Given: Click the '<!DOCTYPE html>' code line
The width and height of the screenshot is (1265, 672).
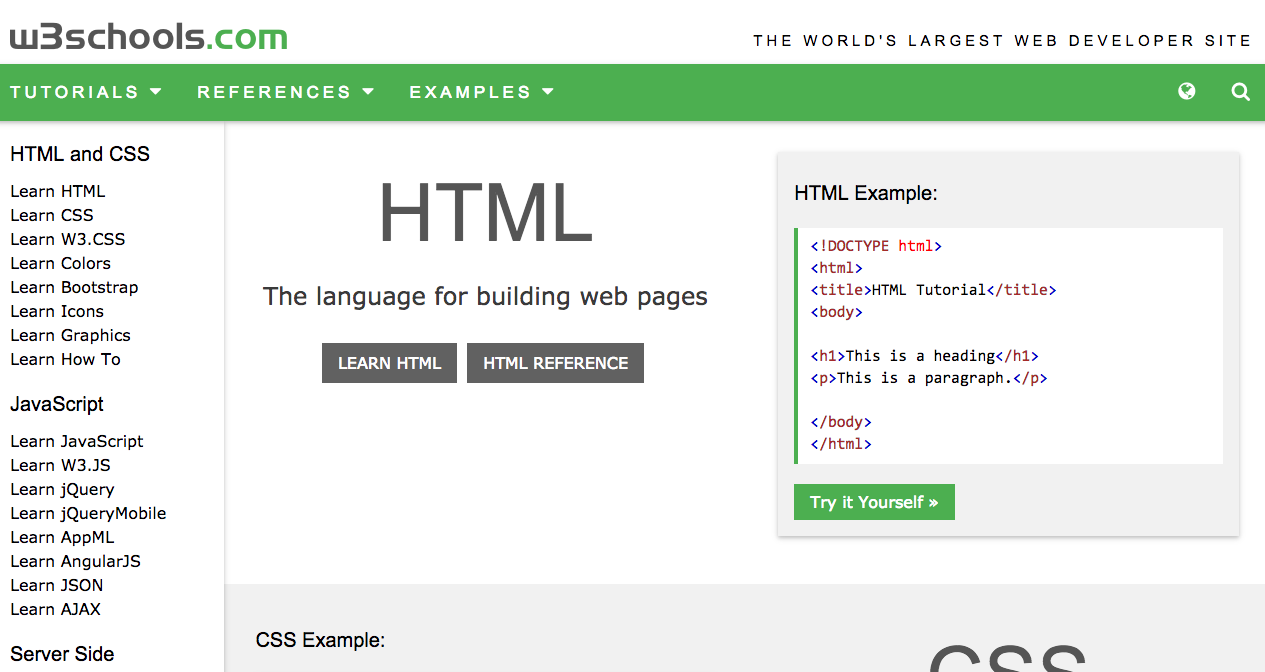Looking at the screenshot, I should tap(876, 245).
